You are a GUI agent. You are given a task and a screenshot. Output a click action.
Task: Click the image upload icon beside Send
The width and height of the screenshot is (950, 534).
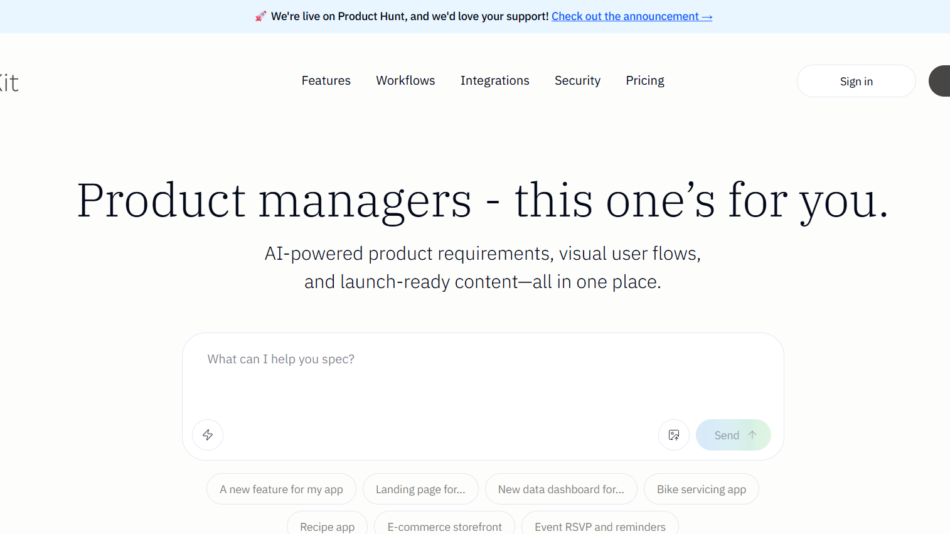tap(674, 435)
